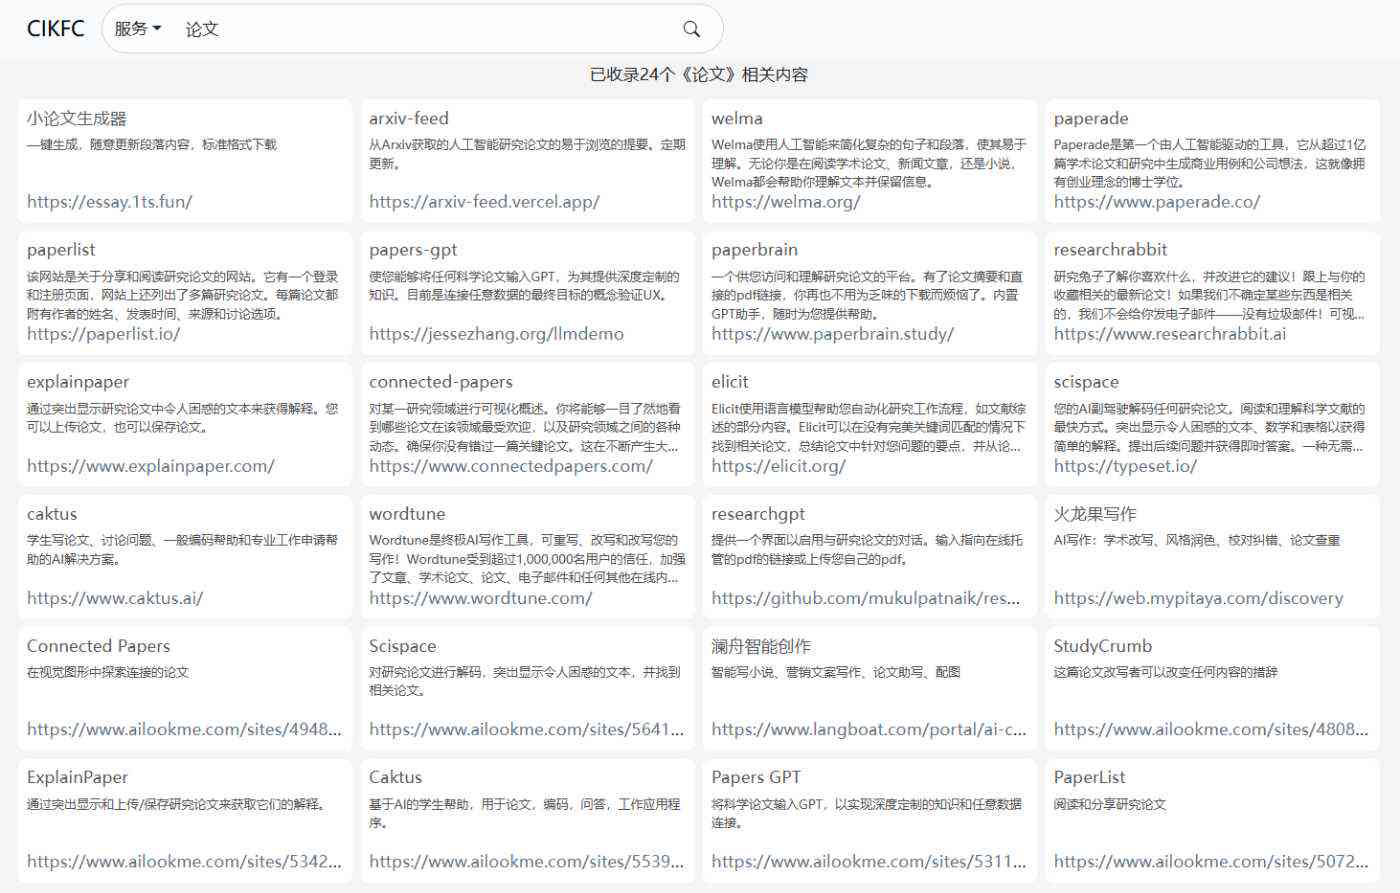Open the paperade card title
Image resolution: width=1400 pixels, height=893 pixels.
click(1091, 118)
